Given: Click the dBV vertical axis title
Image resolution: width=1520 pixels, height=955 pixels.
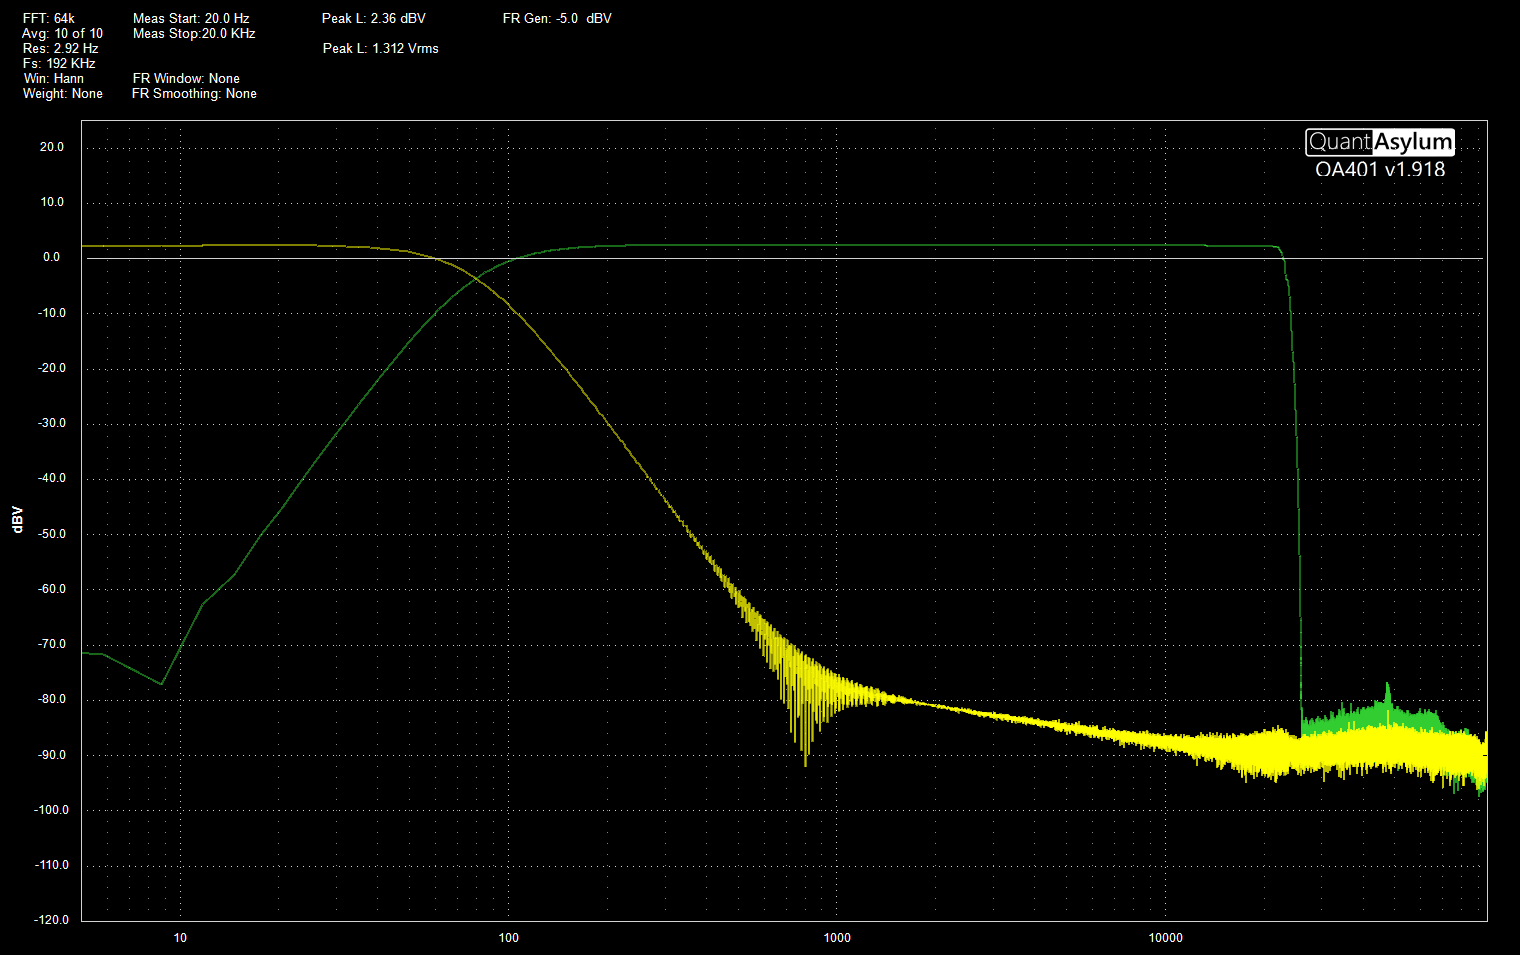Looking at the screenshot, I should tap(18, 520).
